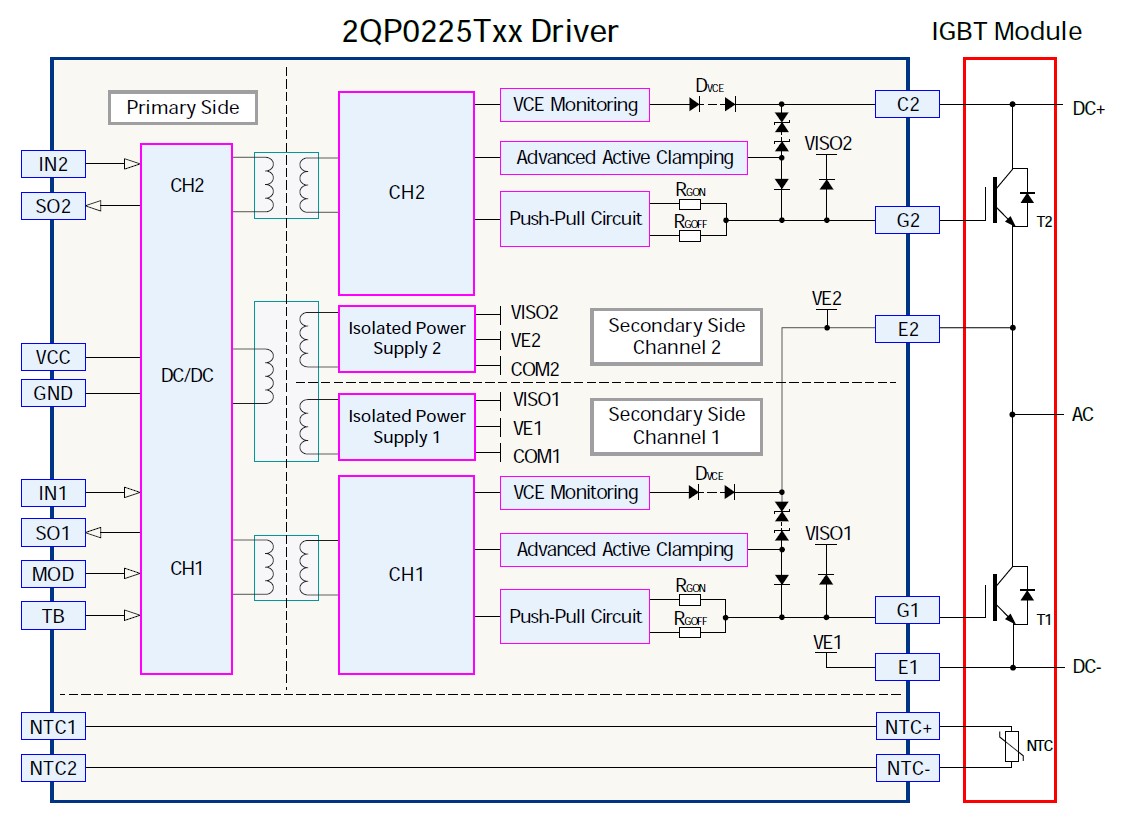Click the diode symbol under VISO2 label
The image size is (1123, 817).
point(826,184)
